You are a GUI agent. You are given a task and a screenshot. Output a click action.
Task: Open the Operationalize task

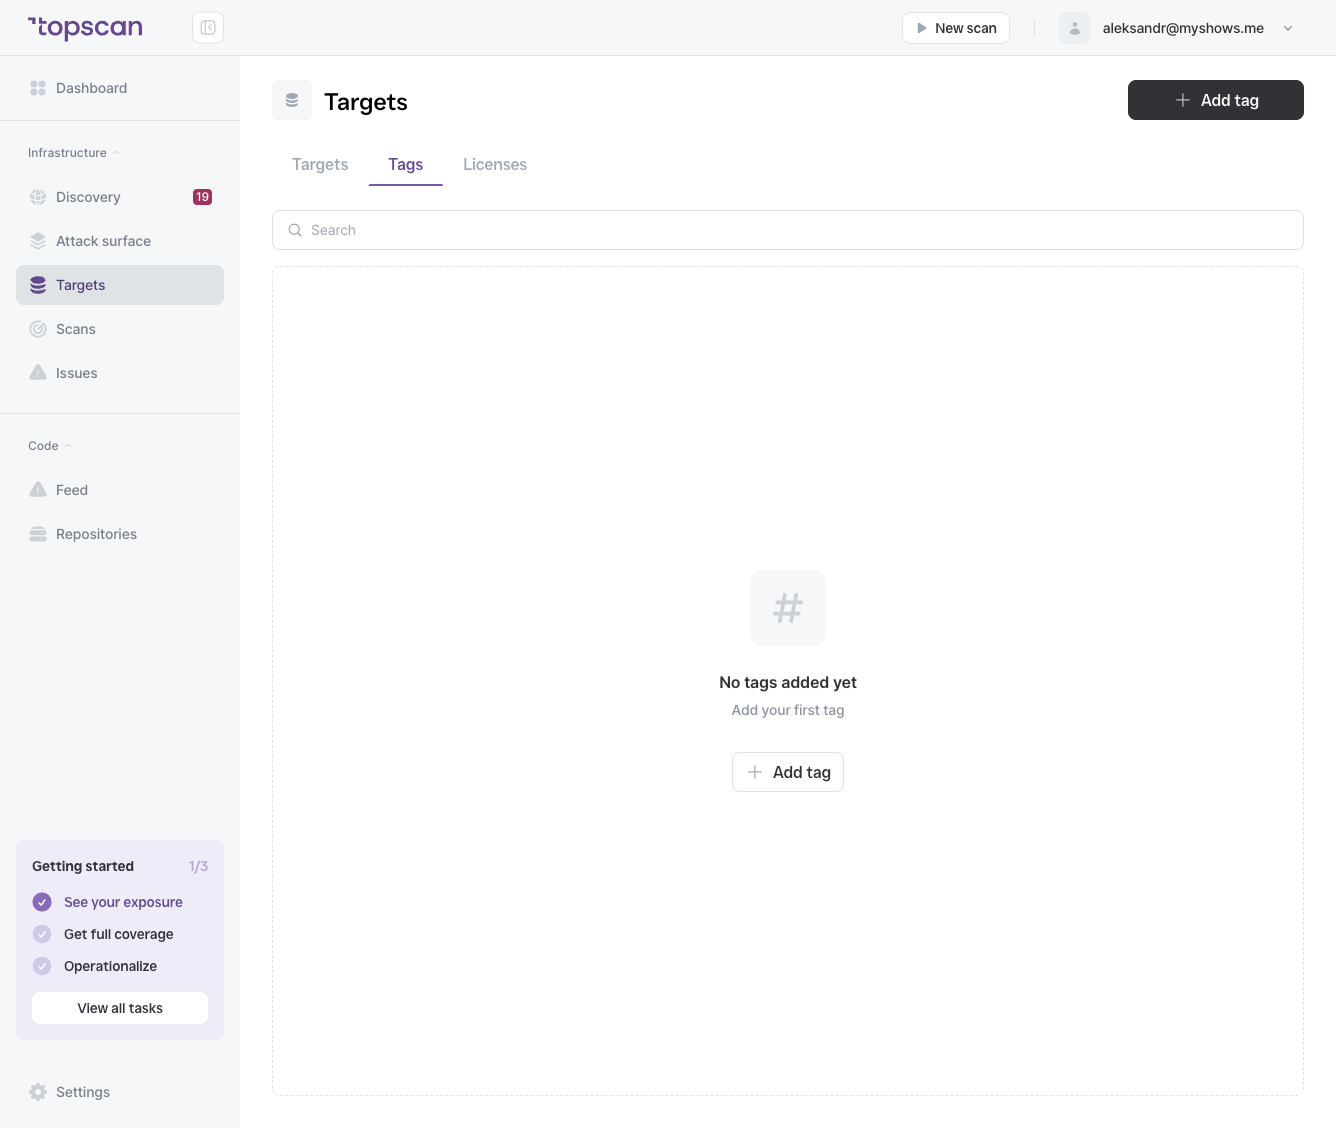click(110, 966)
